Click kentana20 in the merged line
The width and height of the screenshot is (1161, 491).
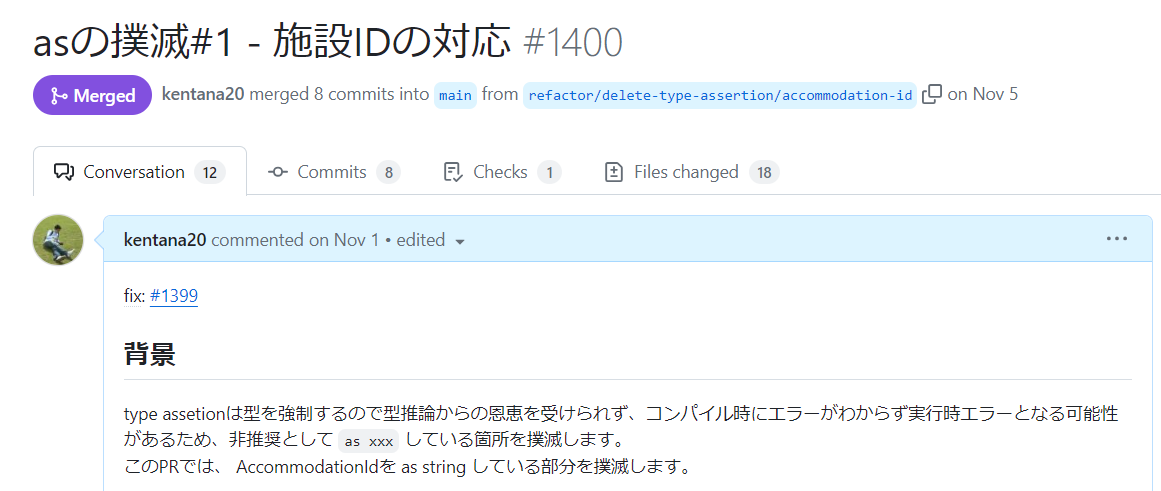pyautogui.click(x=203, y=94)
